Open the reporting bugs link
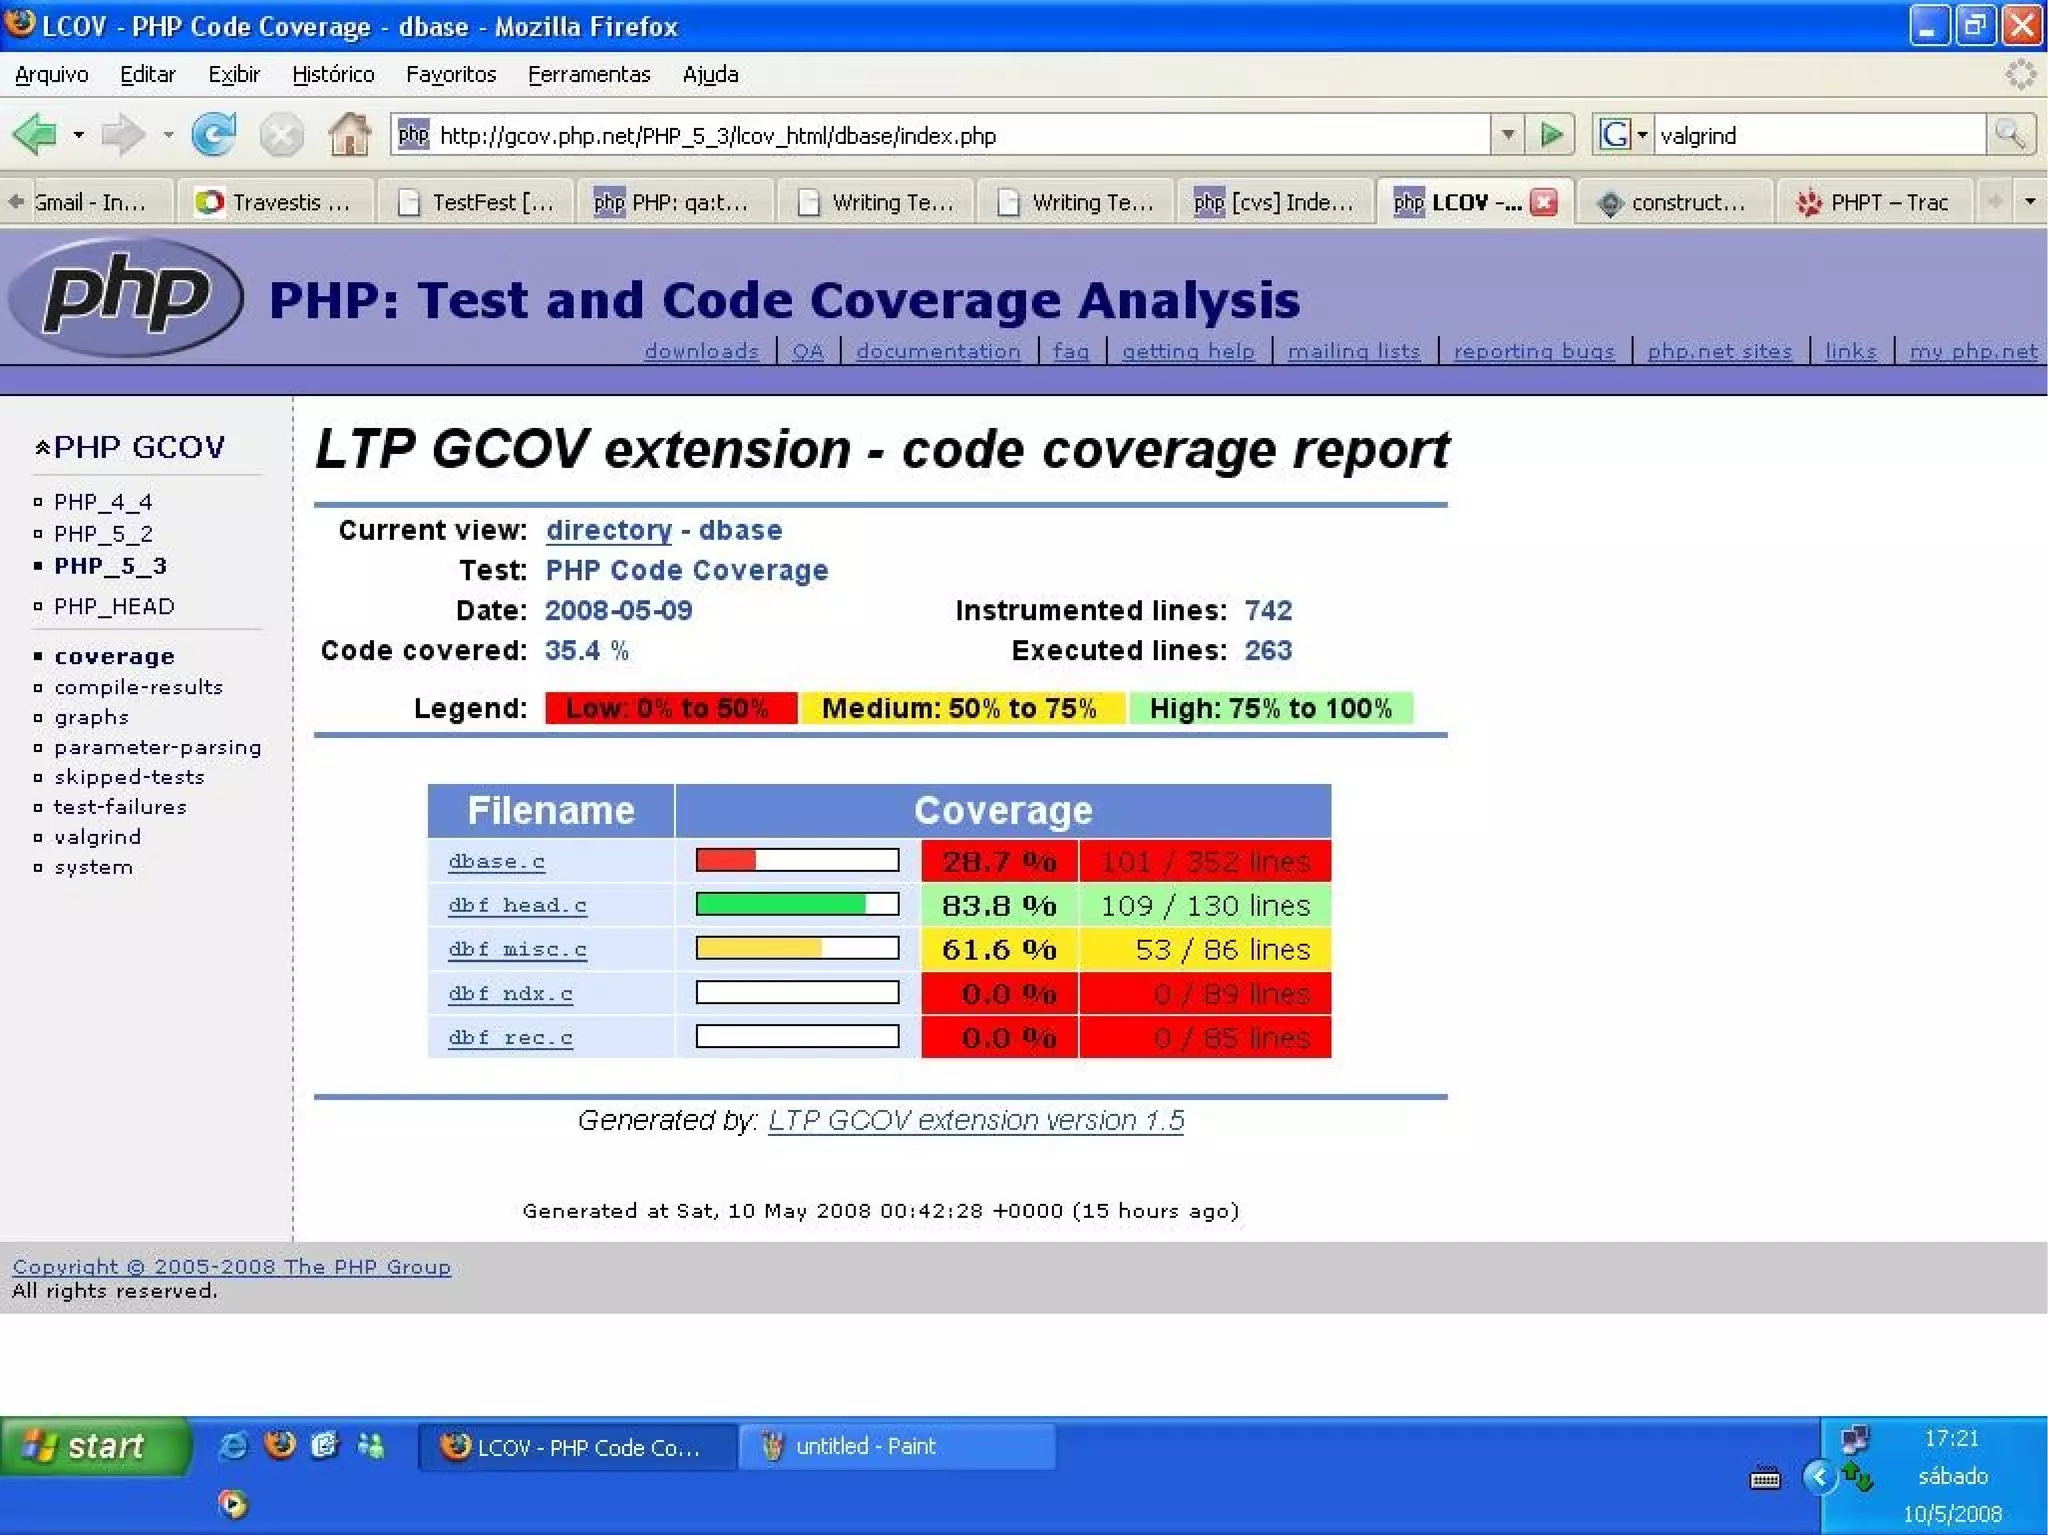The height and width of the screenshot is (1535, 2048). [1534, 351]
